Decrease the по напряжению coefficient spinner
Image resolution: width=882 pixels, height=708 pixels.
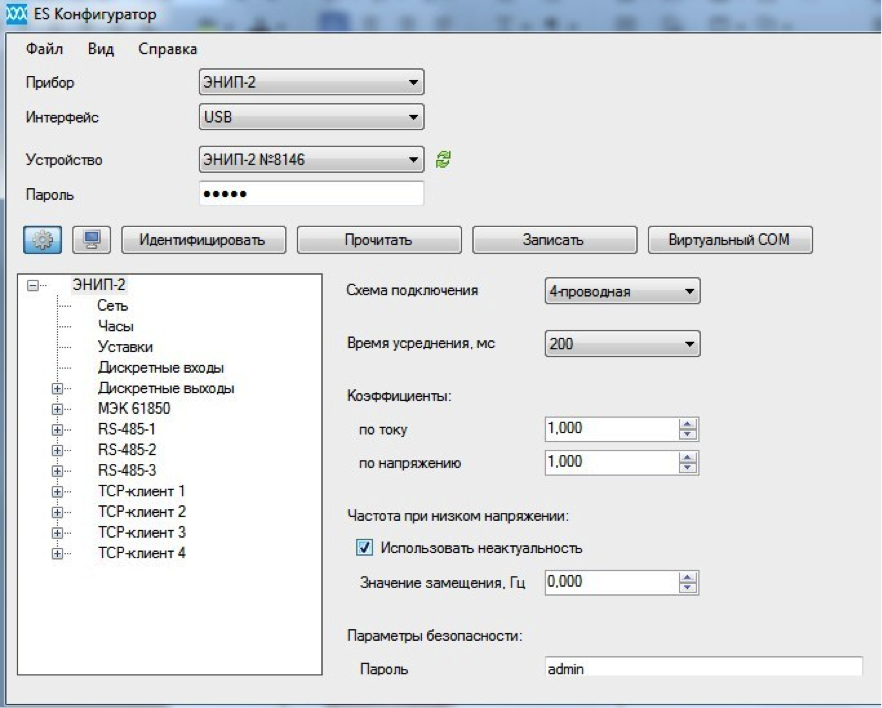[x=687, y=468]
